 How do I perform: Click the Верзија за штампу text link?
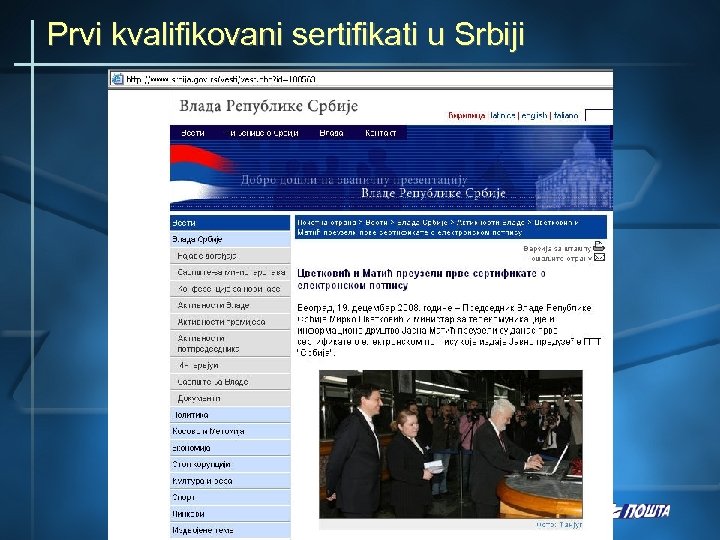557,248
